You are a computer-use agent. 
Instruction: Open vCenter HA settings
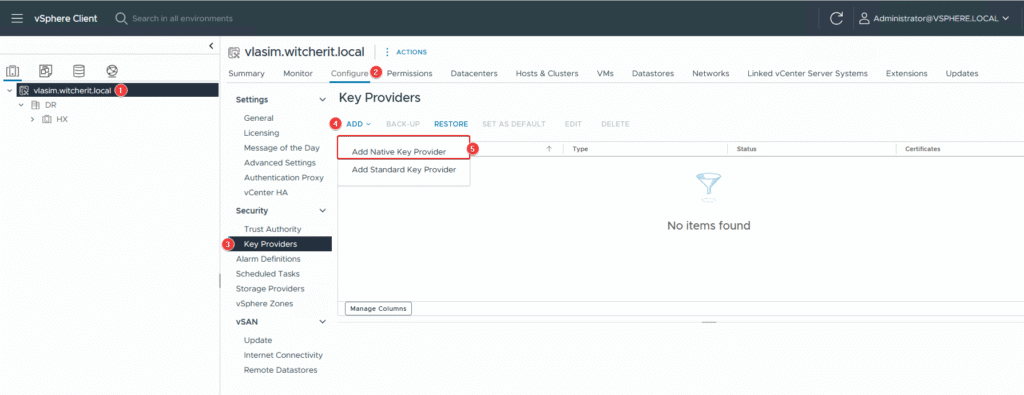point(266,193)
